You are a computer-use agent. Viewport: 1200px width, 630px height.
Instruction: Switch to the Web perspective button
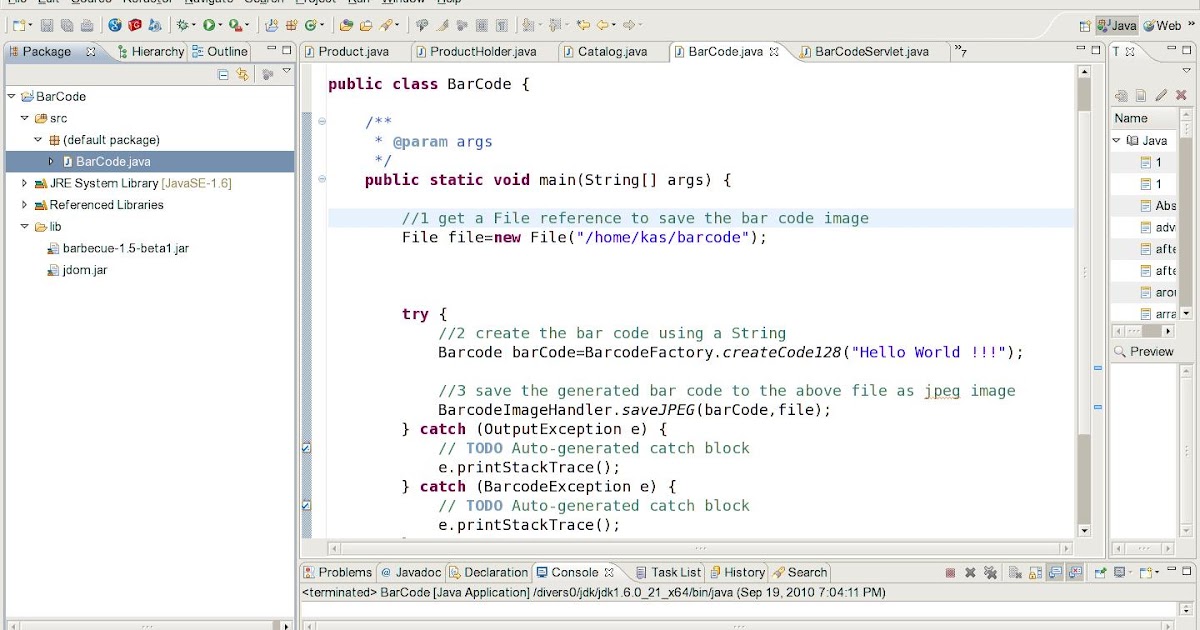pos(1163,25)
